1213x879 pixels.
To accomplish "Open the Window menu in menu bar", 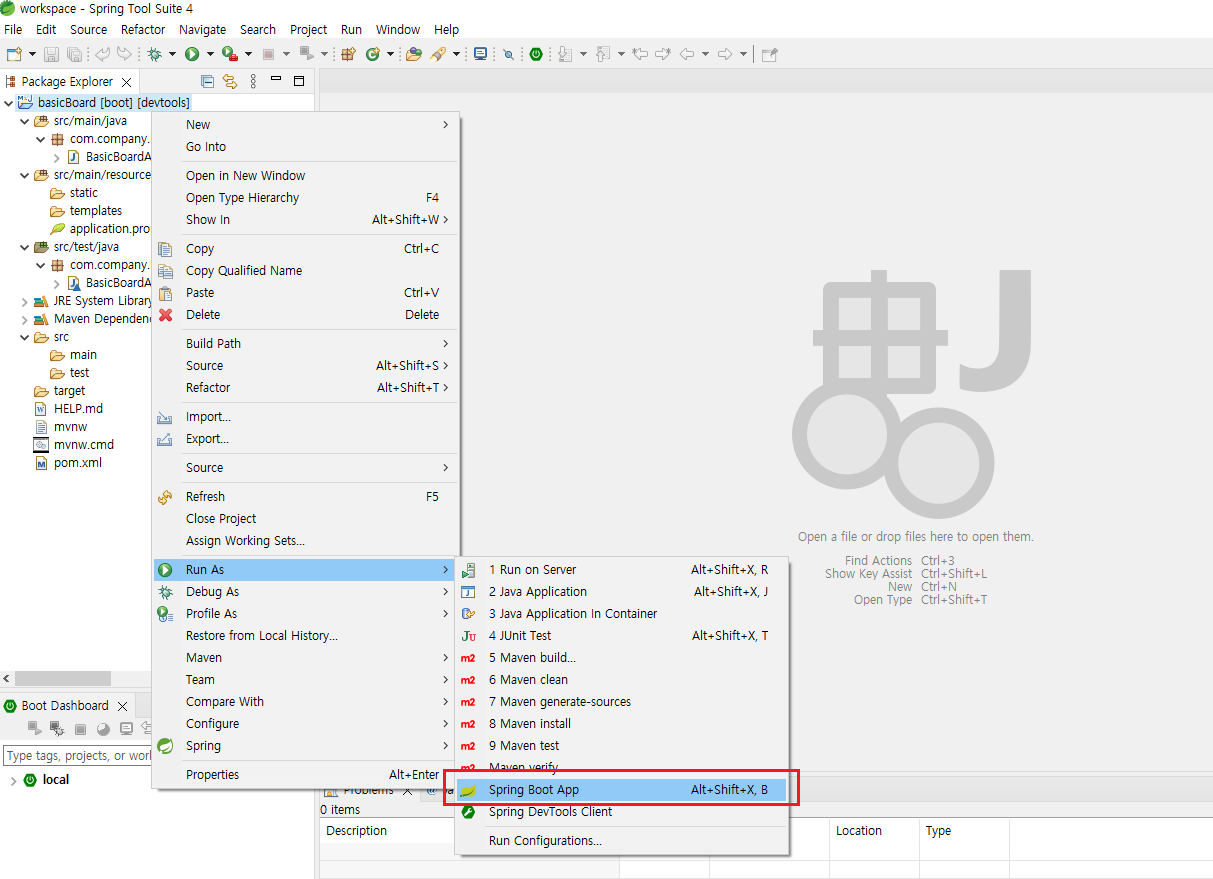I will 398,29.
